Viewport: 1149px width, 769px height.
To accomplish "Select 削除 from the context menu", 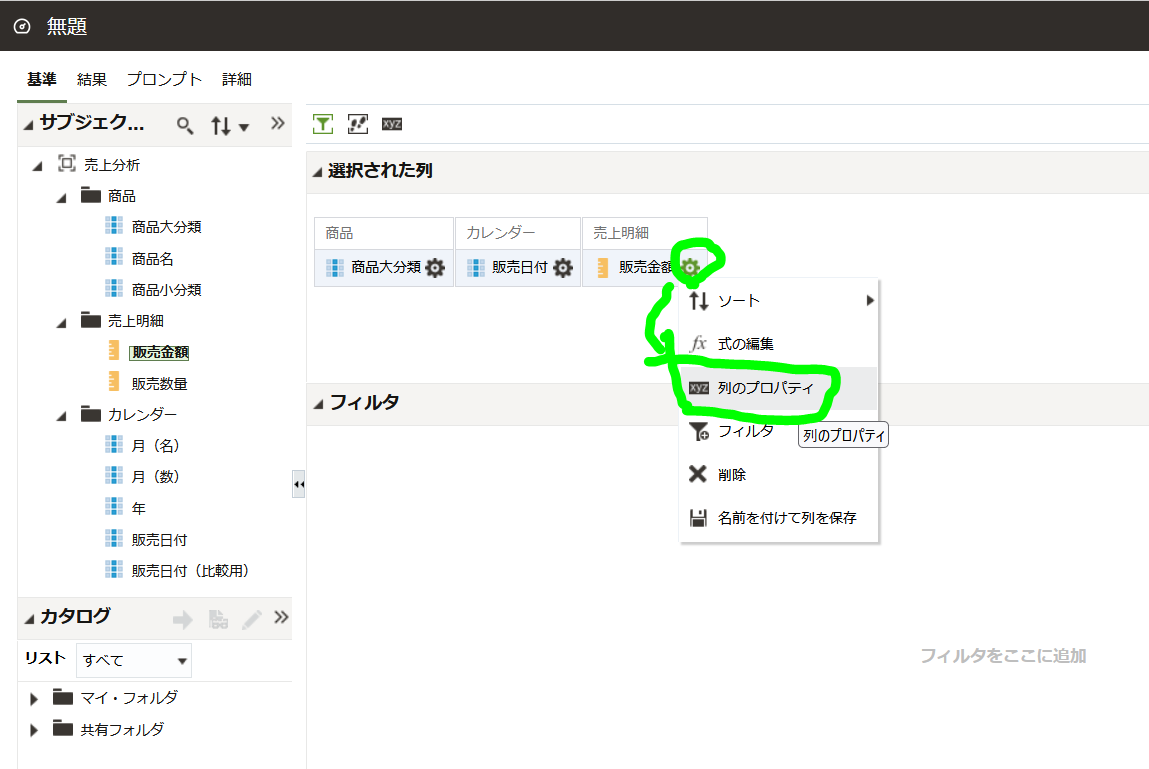I will pos(778,474).
